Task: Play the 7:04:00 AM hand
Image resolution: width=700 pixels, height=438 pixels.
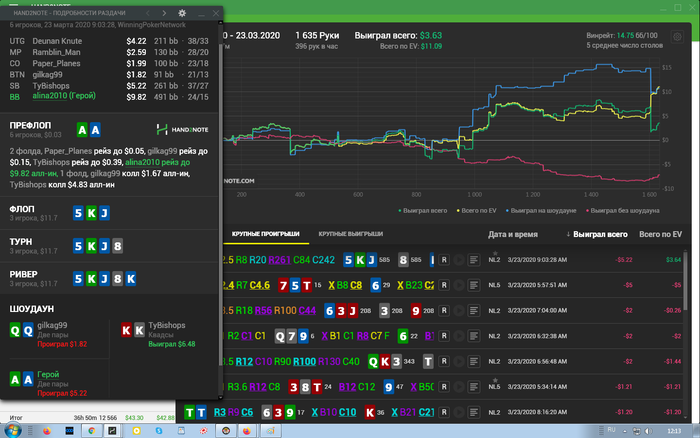Action: (458, 310)
